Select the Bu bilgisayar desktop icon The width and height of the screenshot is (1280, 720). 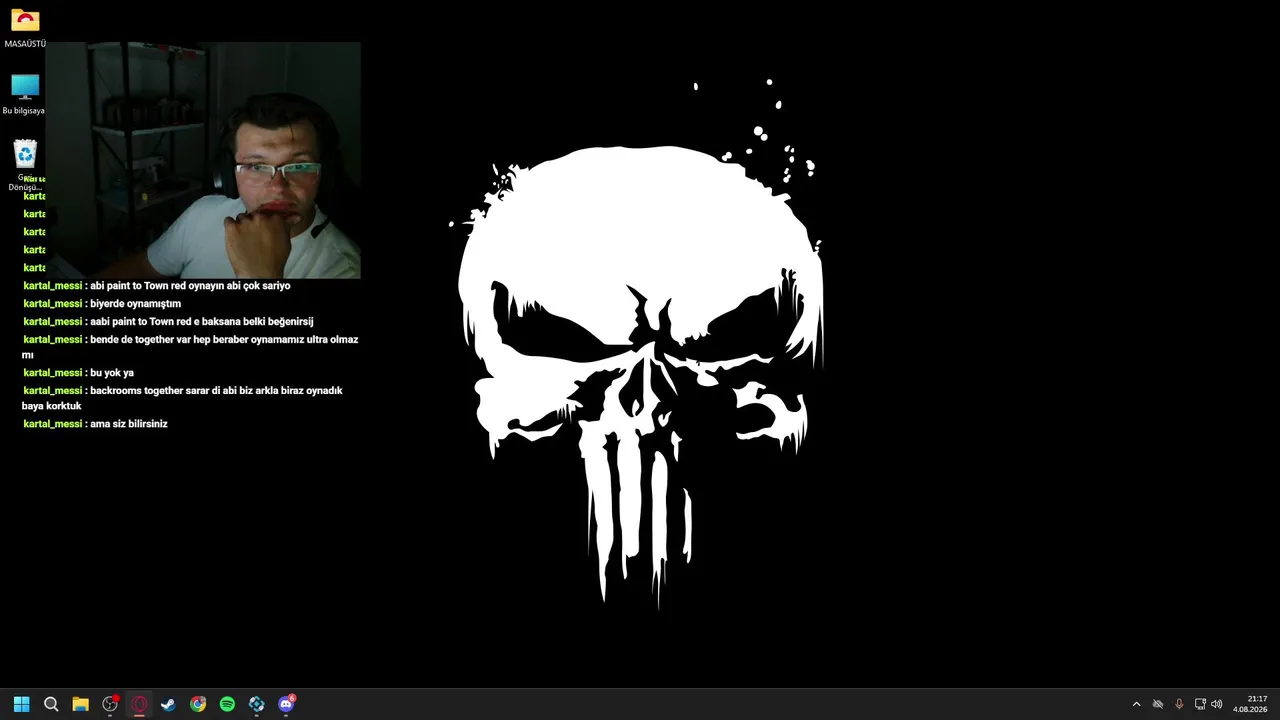[24, 94]
